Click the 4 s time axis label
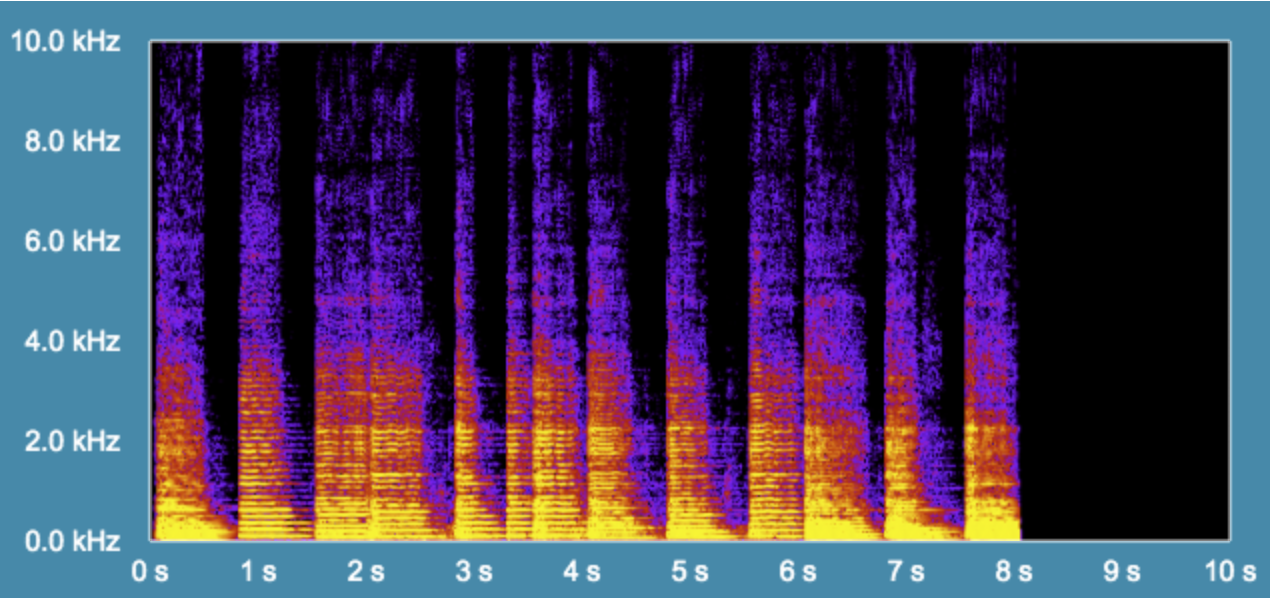Image resolution: width=1270 pixels, height=598 pixels. [582, 572]
